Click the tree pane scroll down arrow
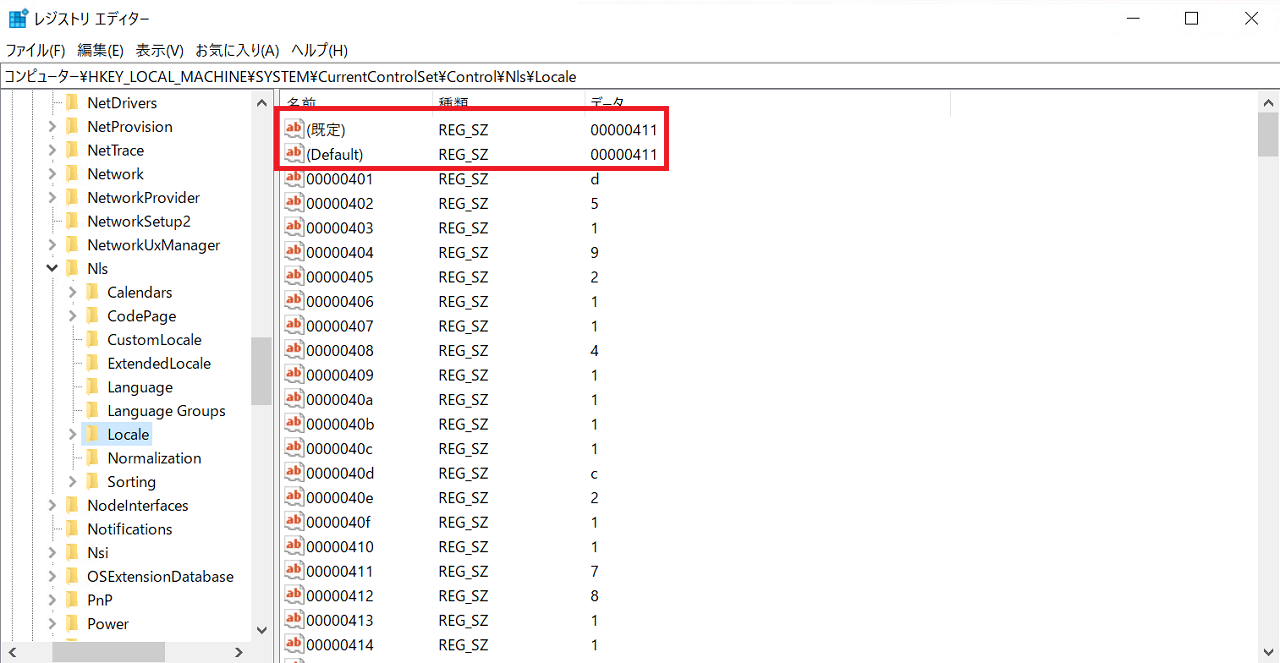1280x663 pixels. point(262,630)
